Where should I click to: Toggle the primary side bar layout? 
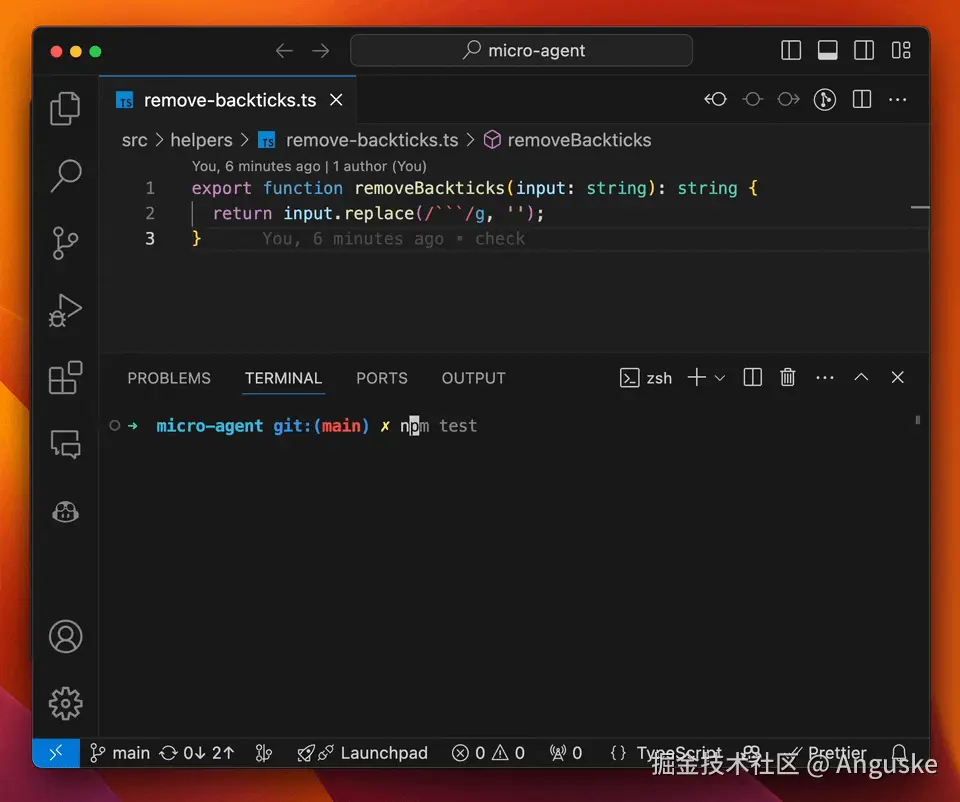point(791,50)
